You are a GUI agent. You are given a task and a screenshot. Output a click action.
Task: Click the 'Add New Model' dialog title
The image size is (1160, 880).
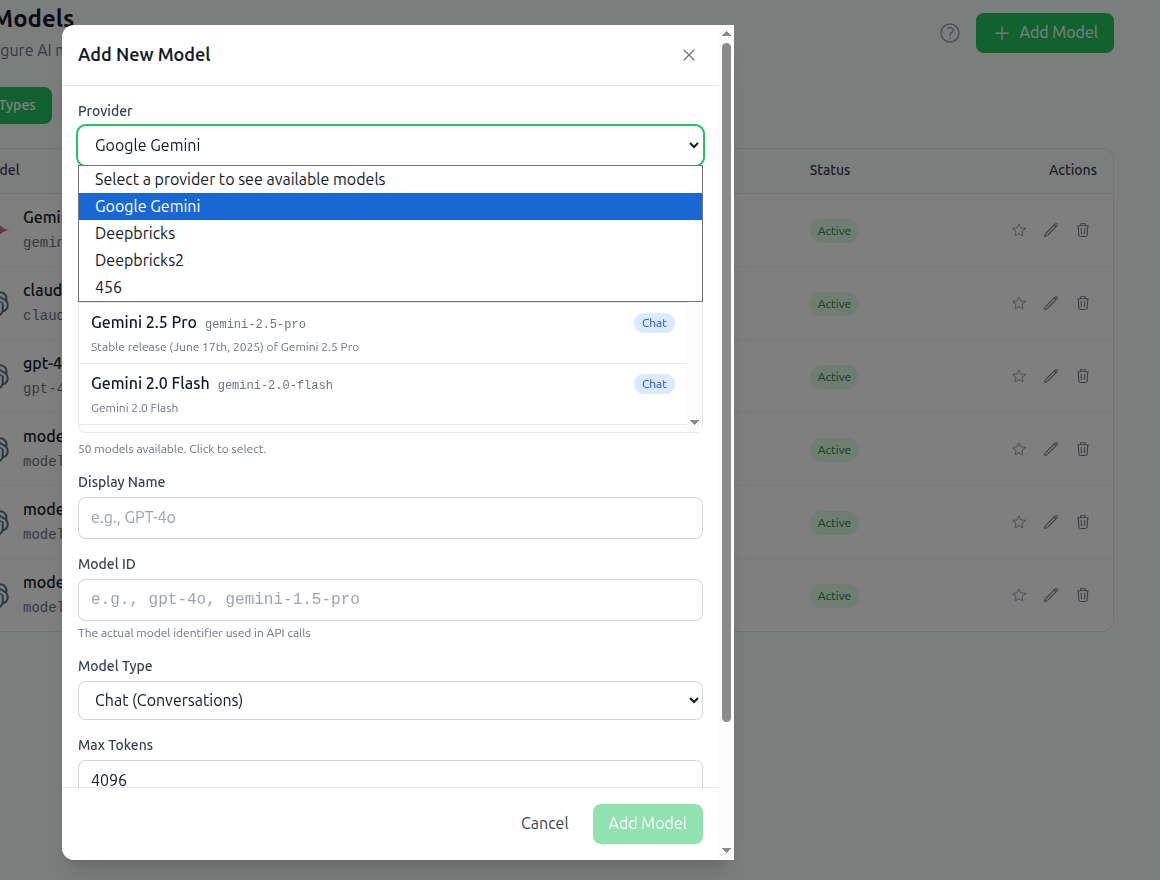[x=144, y=55]
